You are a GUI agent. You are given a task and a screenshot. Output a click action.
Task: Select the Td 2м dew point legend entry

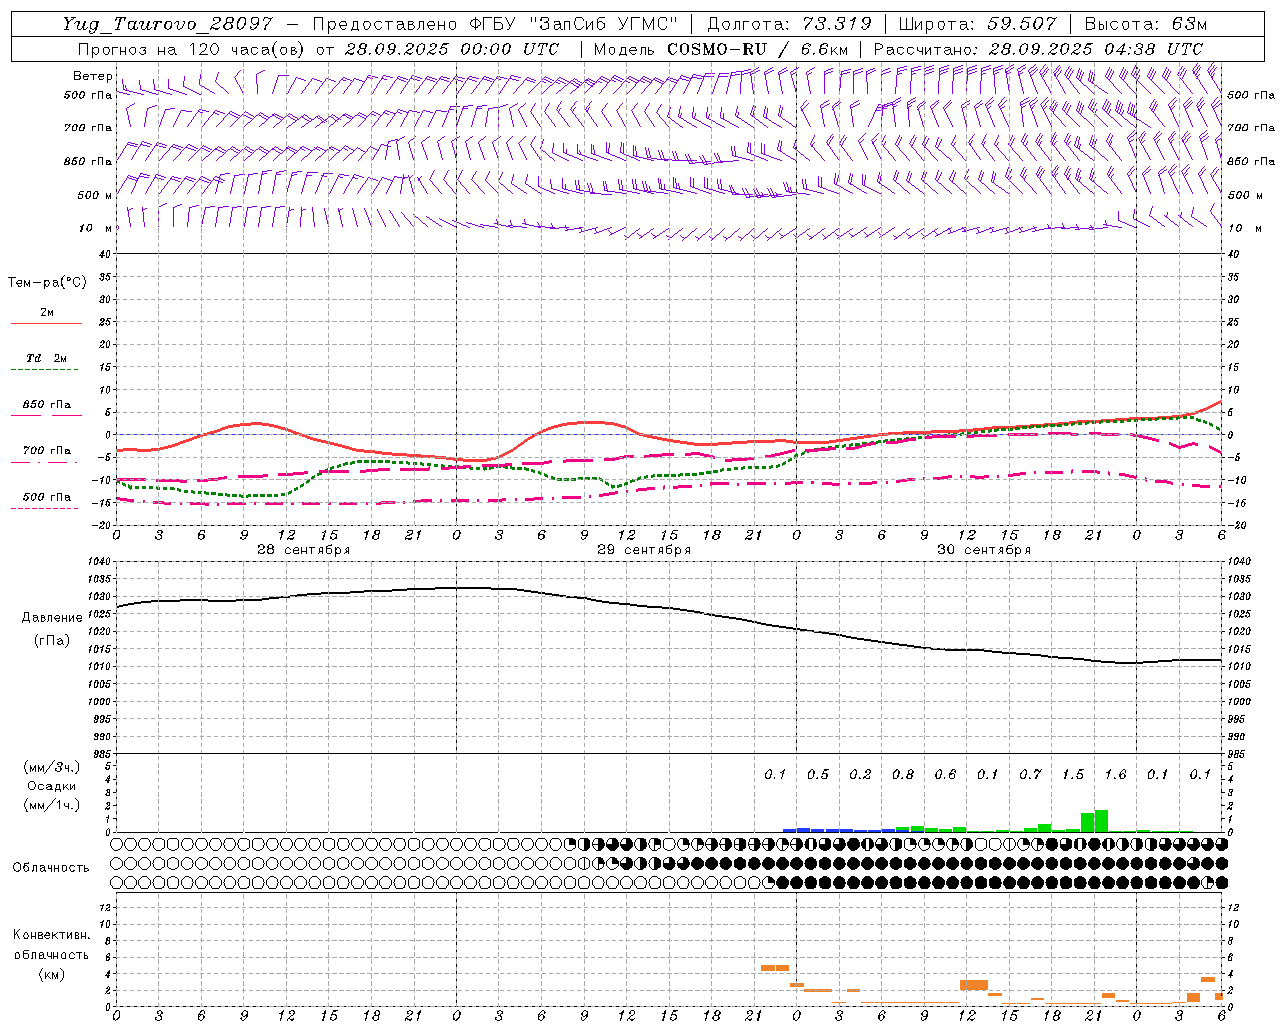(45, 358)
